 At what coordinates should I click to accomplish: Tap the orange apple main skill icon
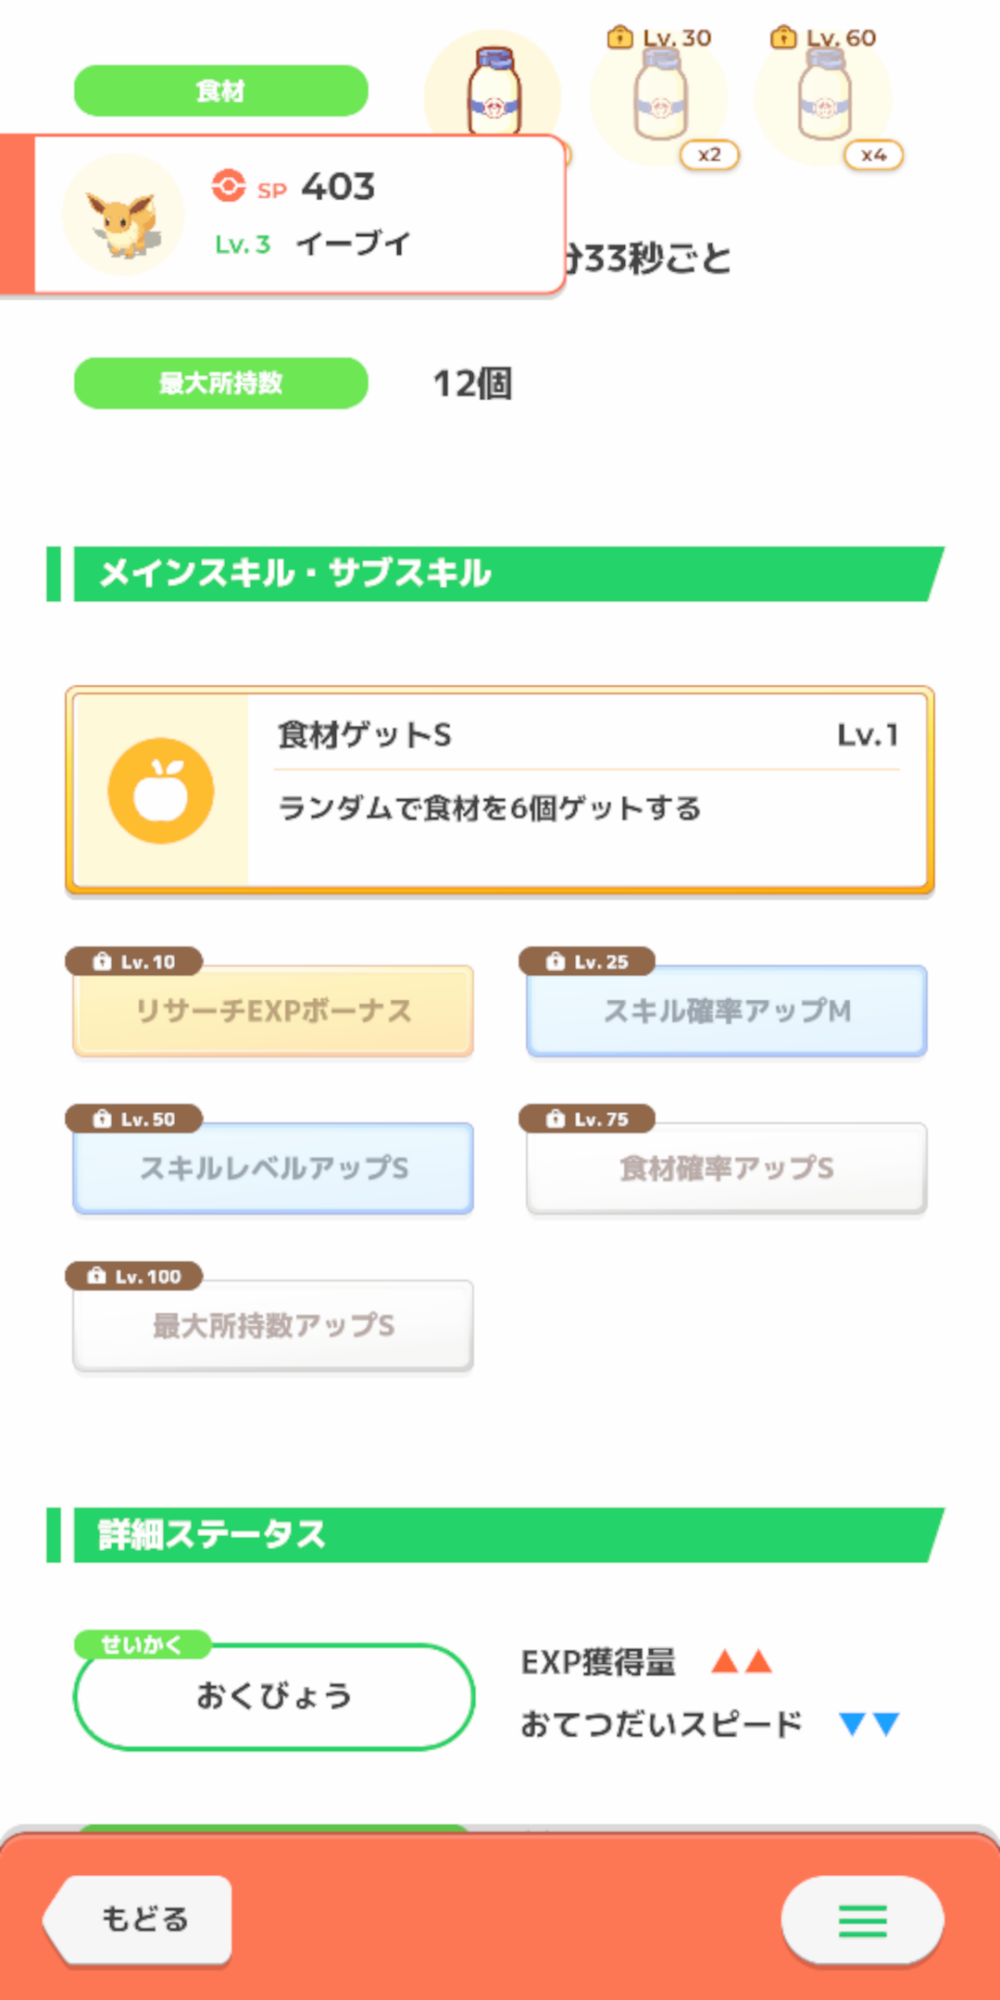click(161, 790)
